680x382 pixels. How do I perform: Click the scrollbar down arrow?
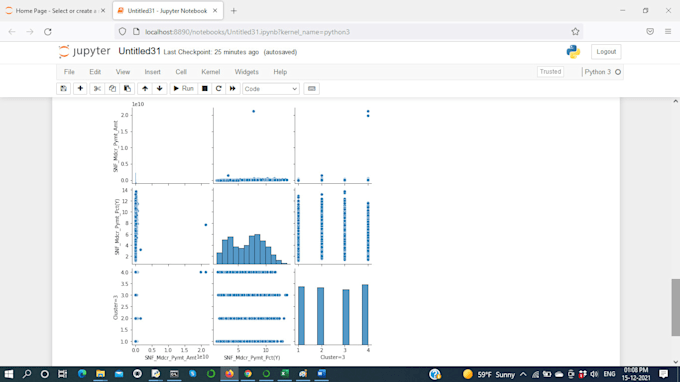pyautogui.click(x=675, y=362)
